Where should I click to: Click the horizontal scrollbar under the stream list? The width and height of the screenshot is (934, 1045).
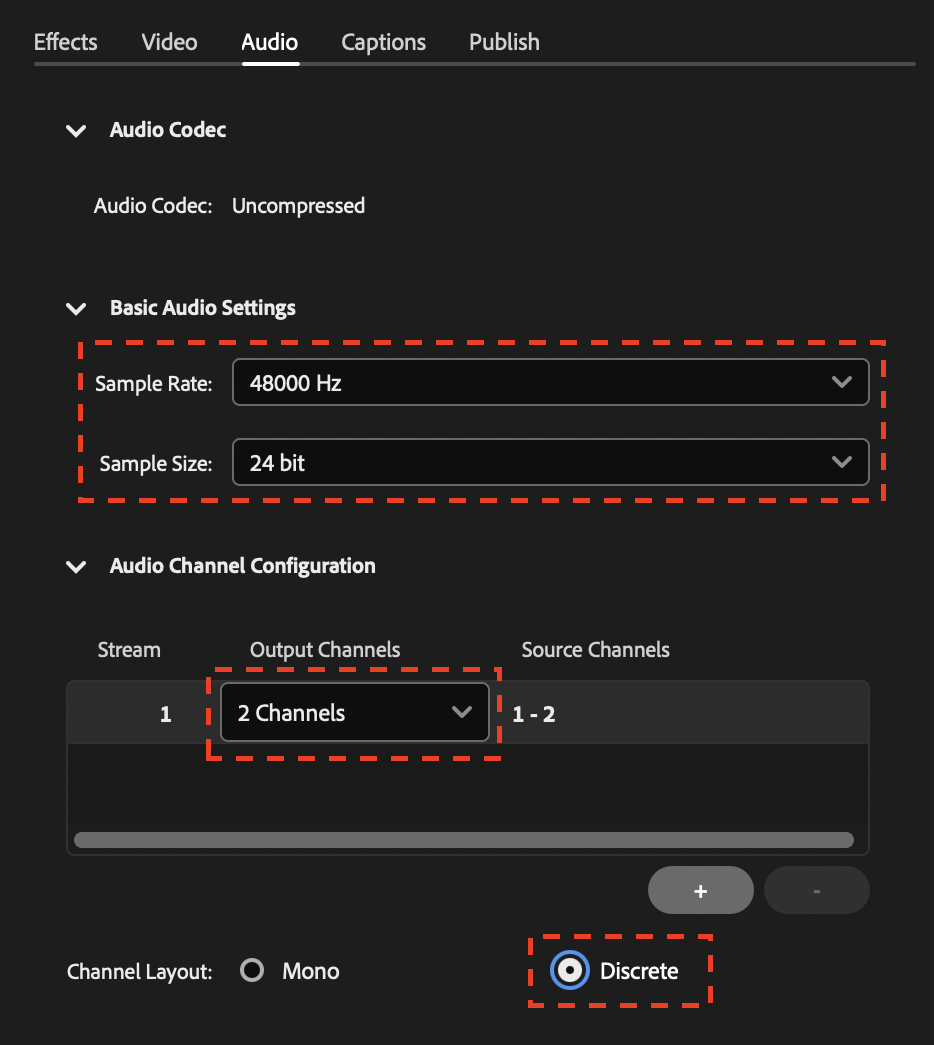click(x=466, y=839)
